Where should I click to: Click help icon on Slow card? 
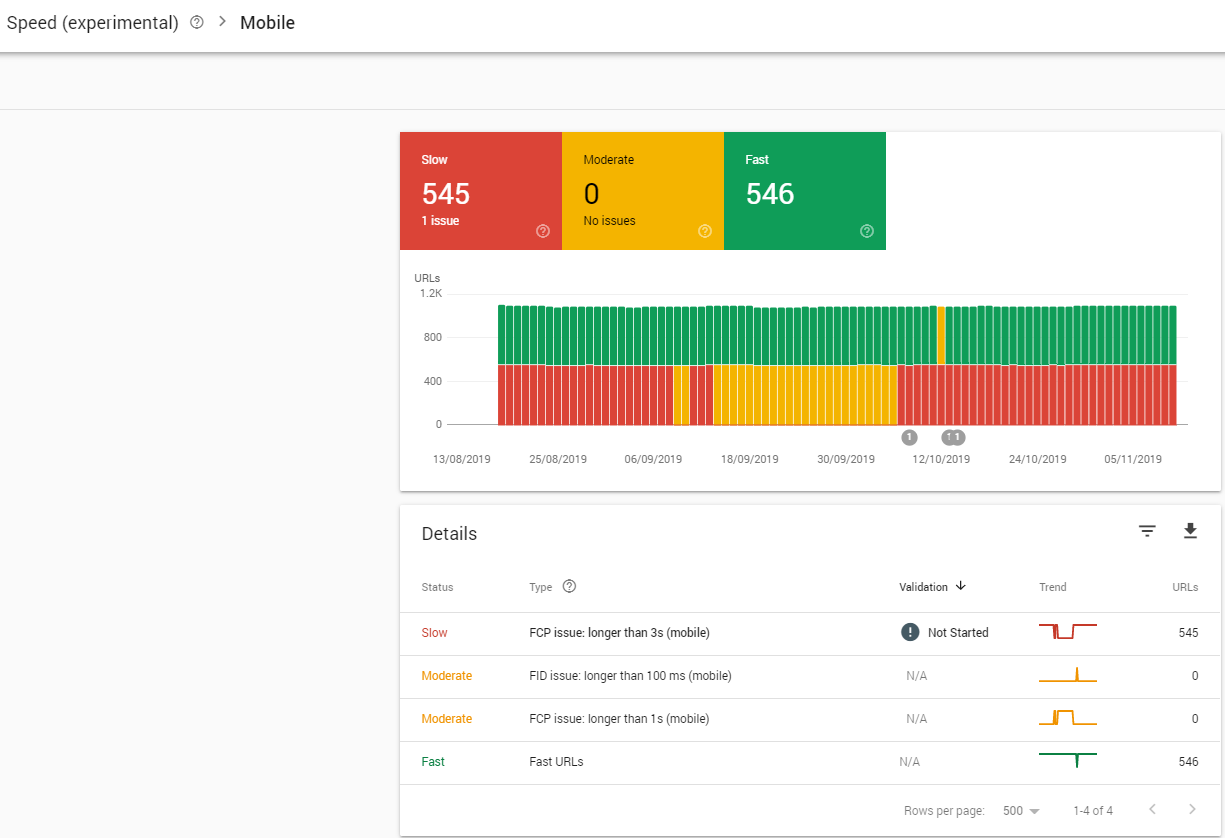pyautogui.click(x=543, y=231)
